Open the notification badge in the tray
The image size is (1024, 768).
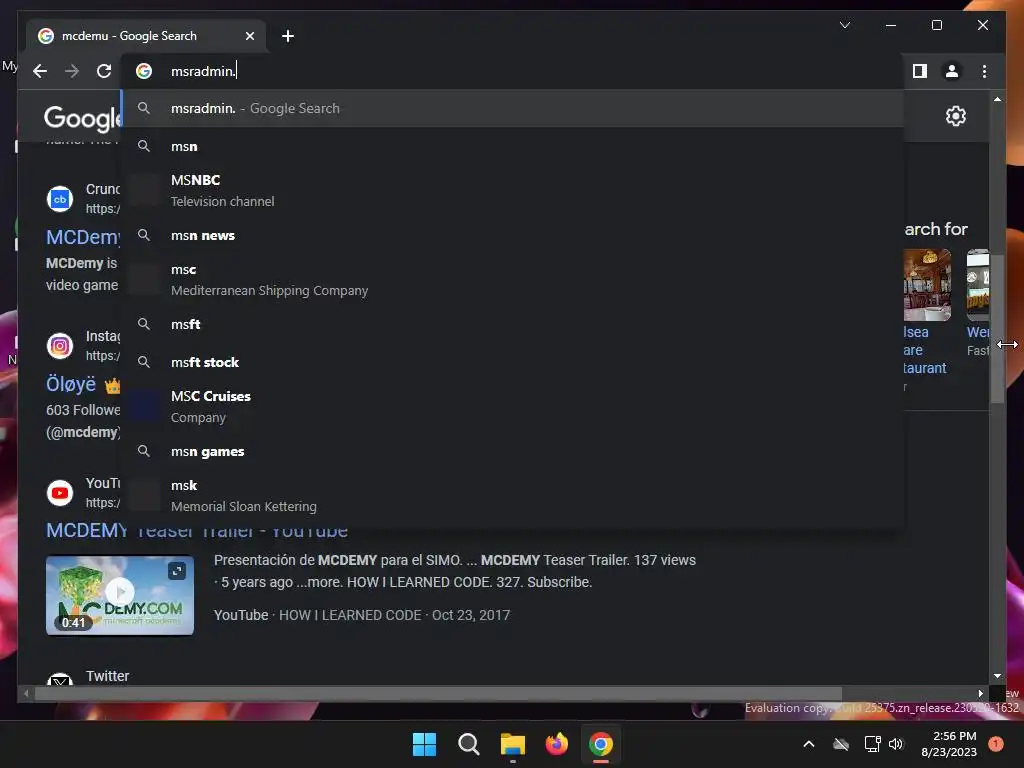996,743
